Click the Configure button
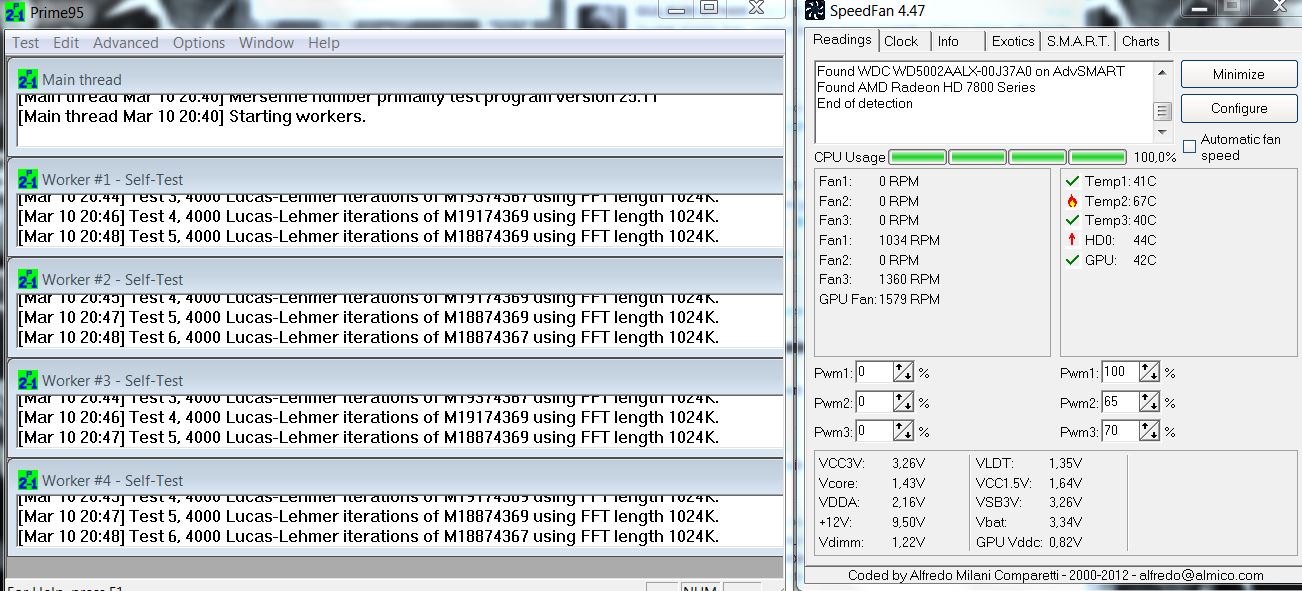 coord(1238,108)
